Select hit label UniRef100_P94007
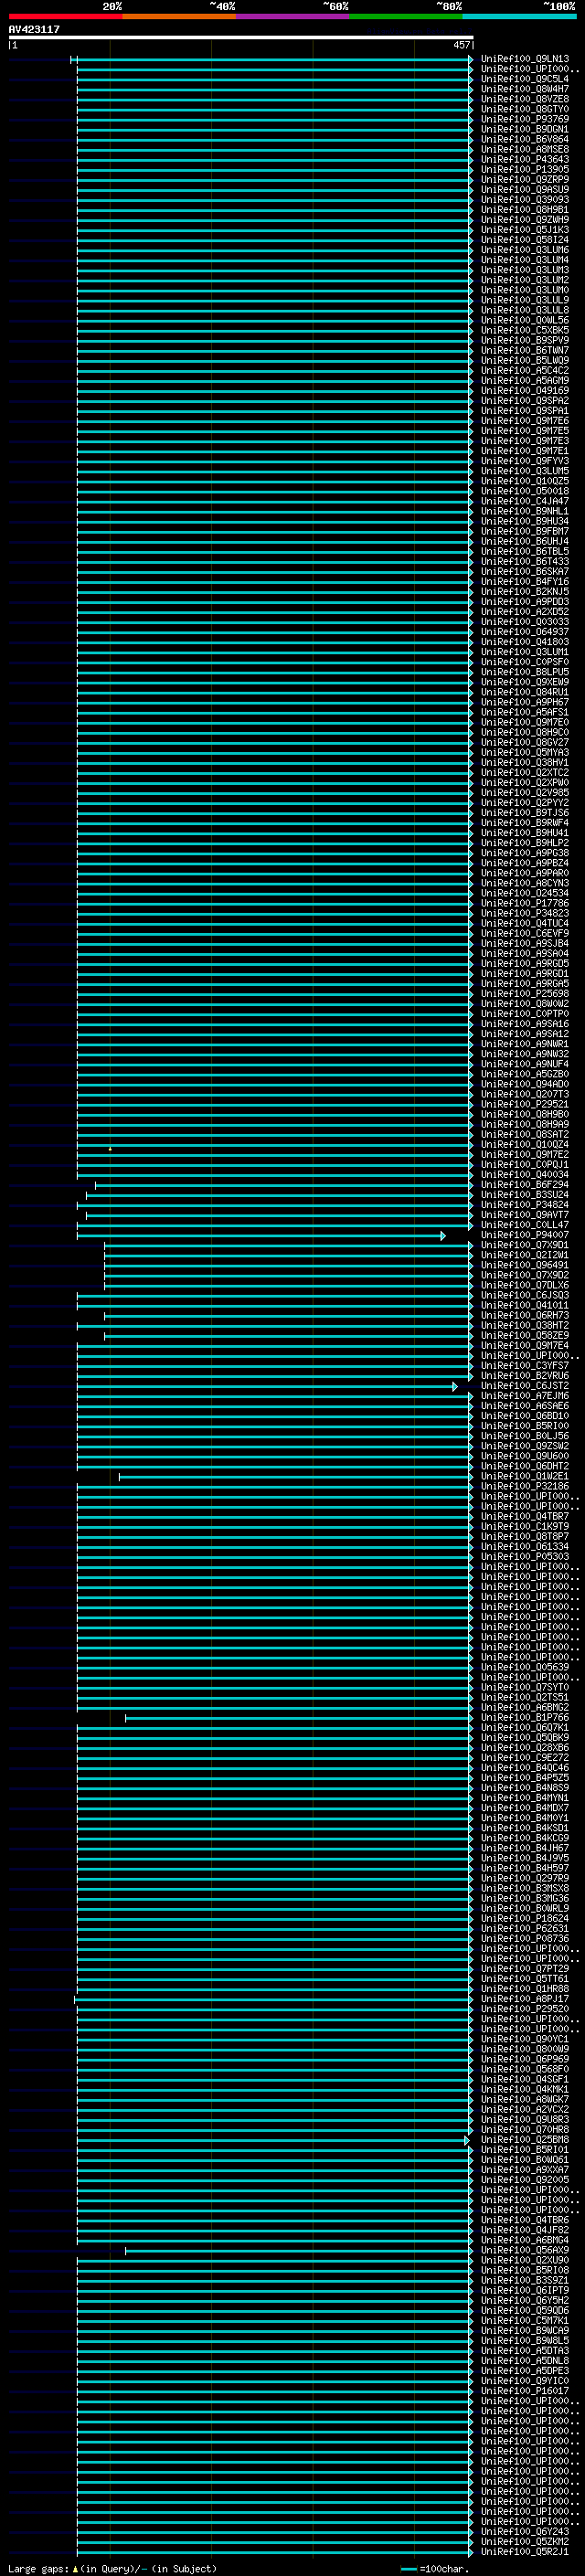This screenshot has height=2576, width=585. click(x=525, y=1235)
